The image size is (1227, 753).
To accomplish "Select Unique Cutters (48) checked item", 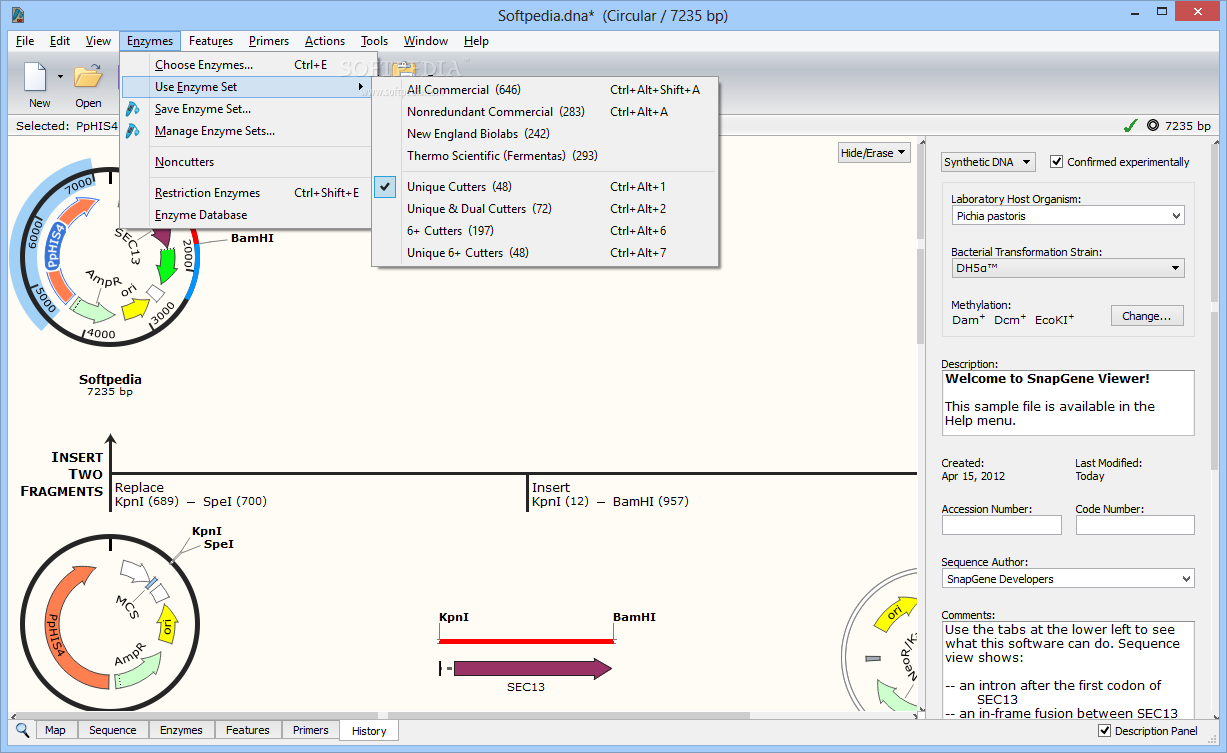I will point(545,187).
